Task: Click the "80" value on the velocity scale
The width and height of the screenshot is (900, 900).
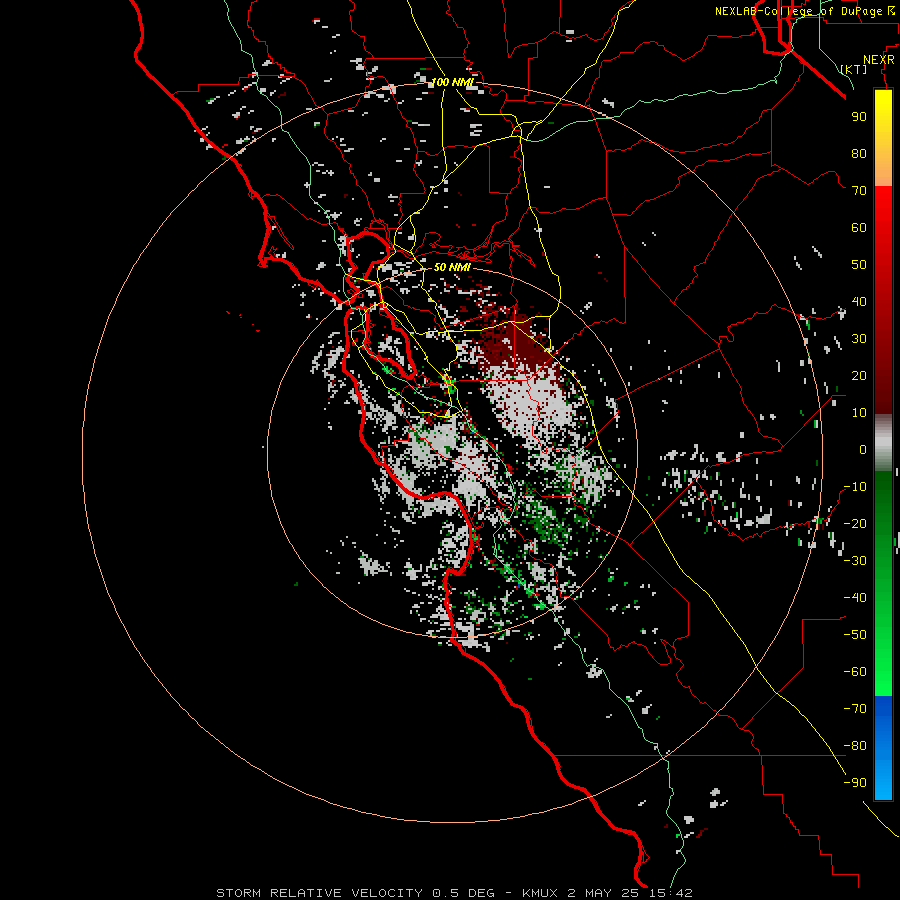Action: point(859,153)
